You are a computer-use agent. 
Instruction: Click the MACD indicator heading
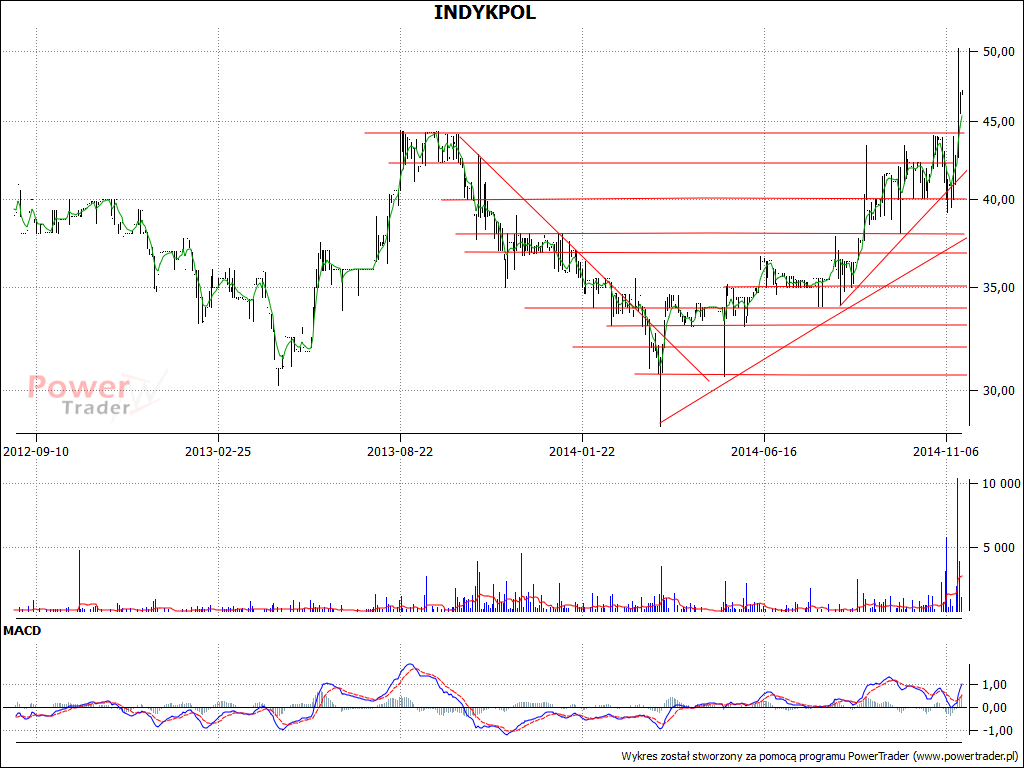(22, 631)
